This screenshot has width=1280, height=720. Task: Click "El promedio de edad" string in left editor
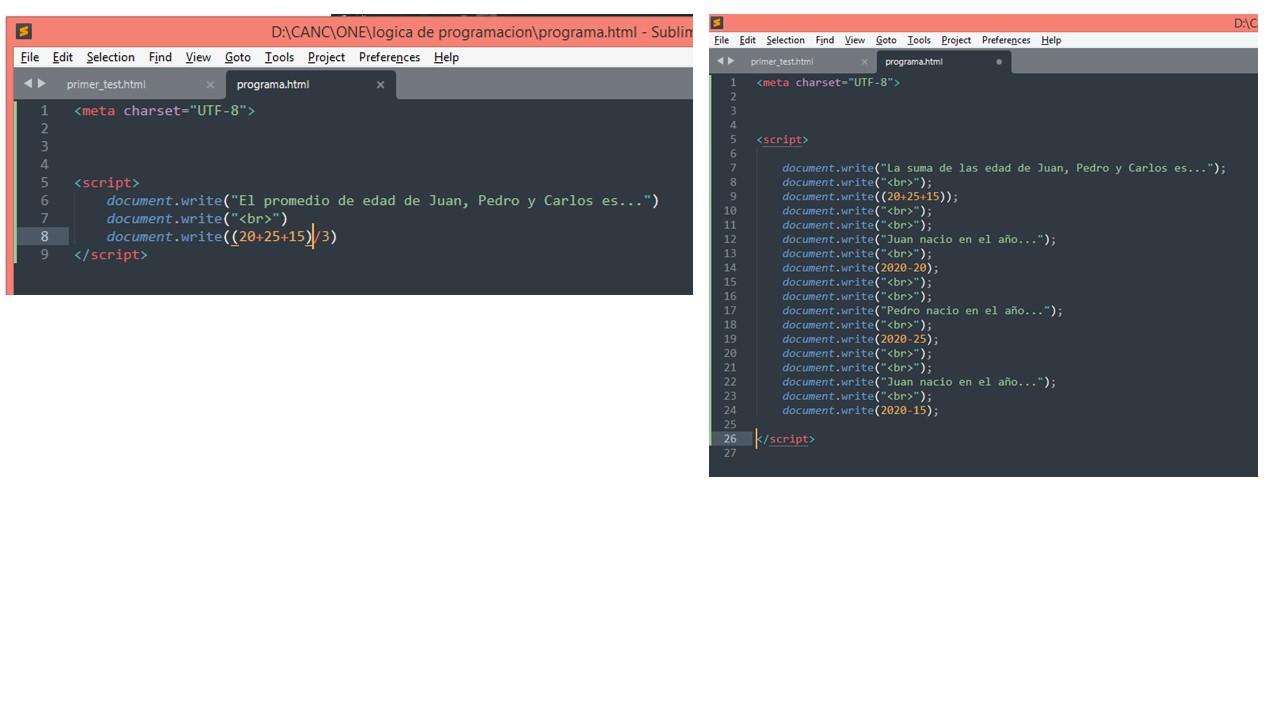point(441,201)
